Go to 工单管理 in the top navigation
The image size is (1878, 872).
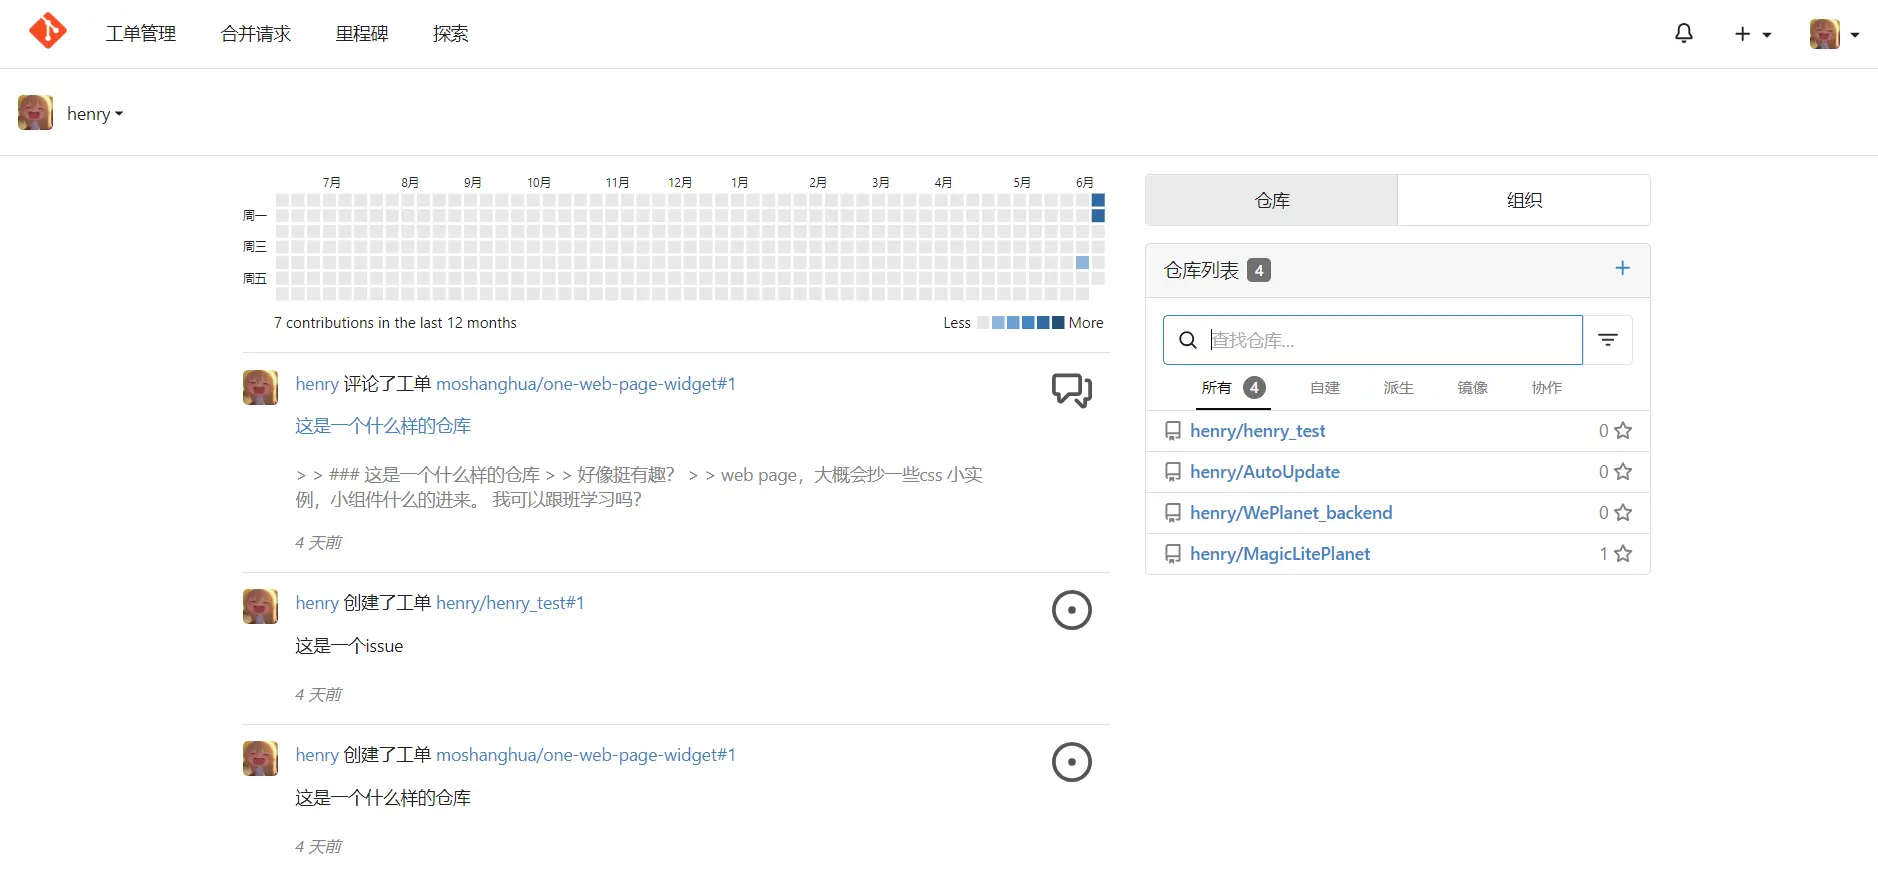(141, 34)
